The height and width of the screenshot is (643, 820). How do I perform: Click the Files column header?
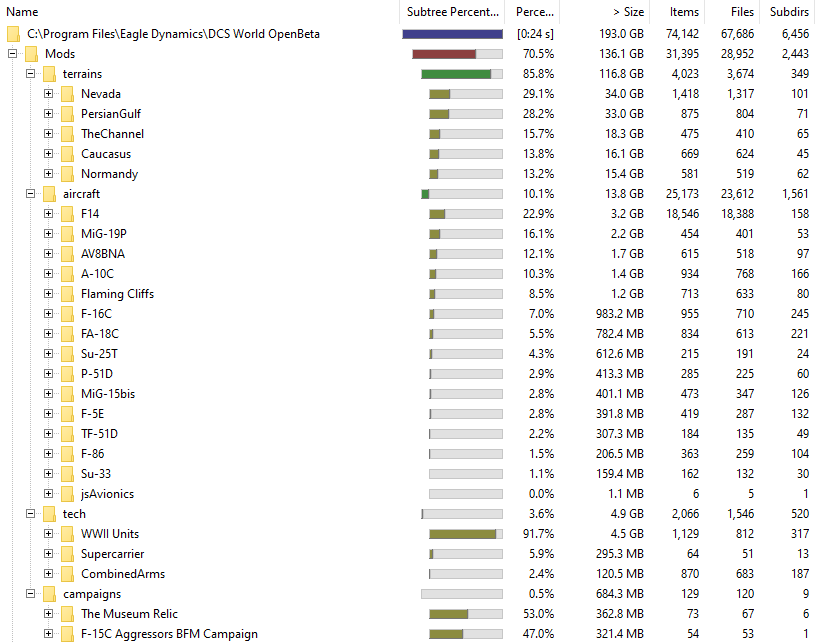[737, 11]
